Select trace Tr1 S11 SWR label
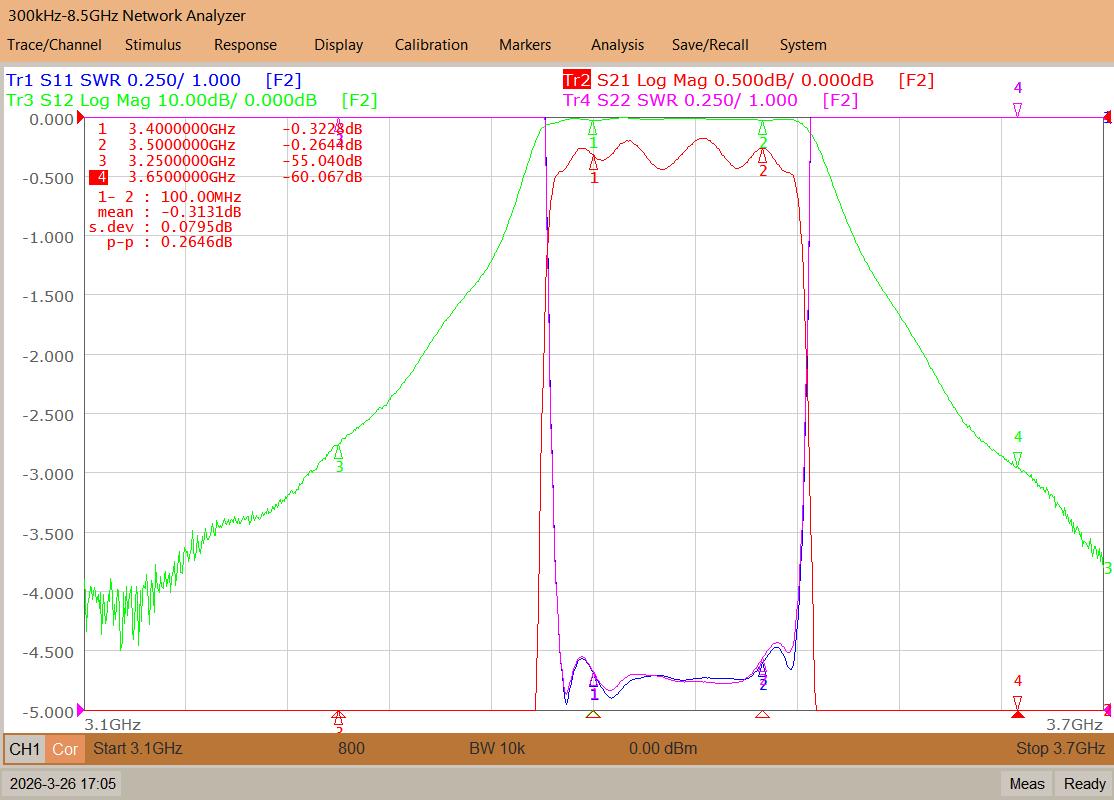Image resolution: width=1114 pixels, height=800 pixels. tap(153, 80)
